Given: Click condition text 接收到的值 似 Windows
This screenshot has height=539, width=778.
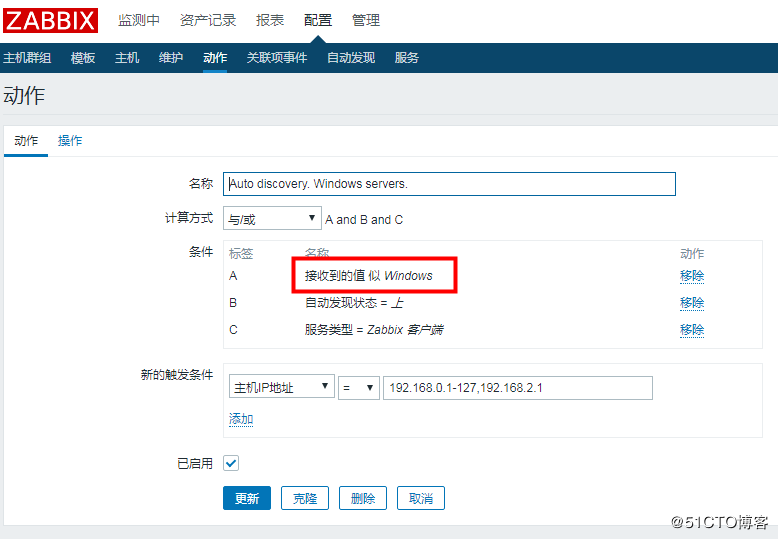Looking at the screenshot, I should pos(369,276).
